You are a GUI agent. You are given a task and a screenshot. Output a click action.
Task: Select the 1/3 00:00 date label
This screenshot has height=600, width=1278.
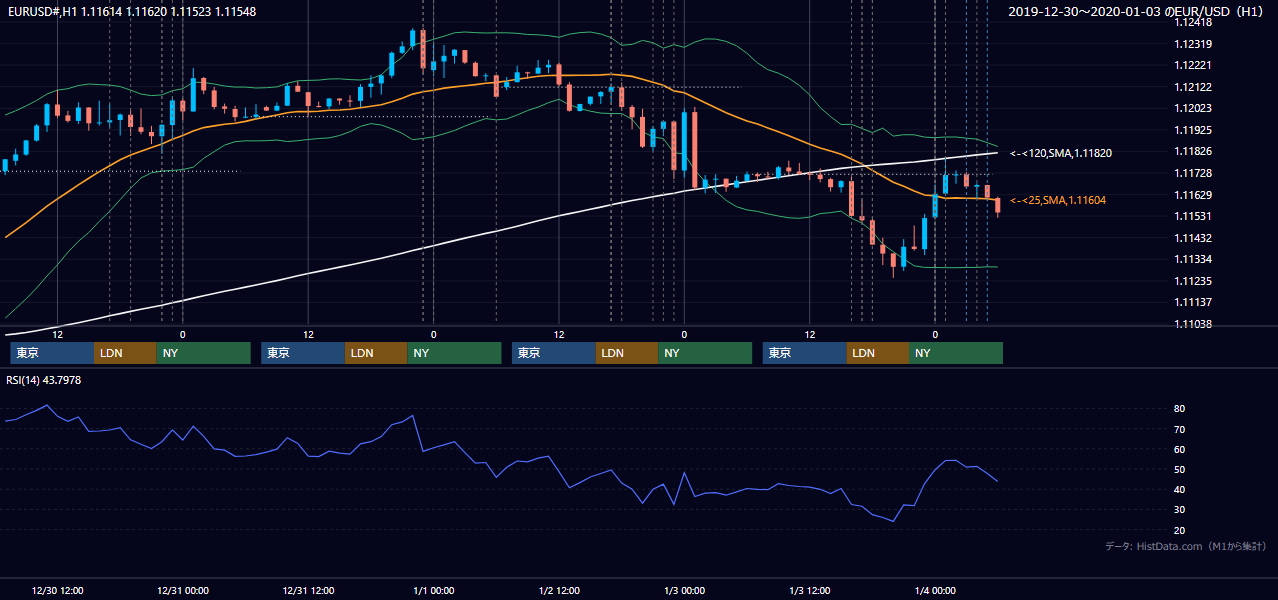point(684,590)
